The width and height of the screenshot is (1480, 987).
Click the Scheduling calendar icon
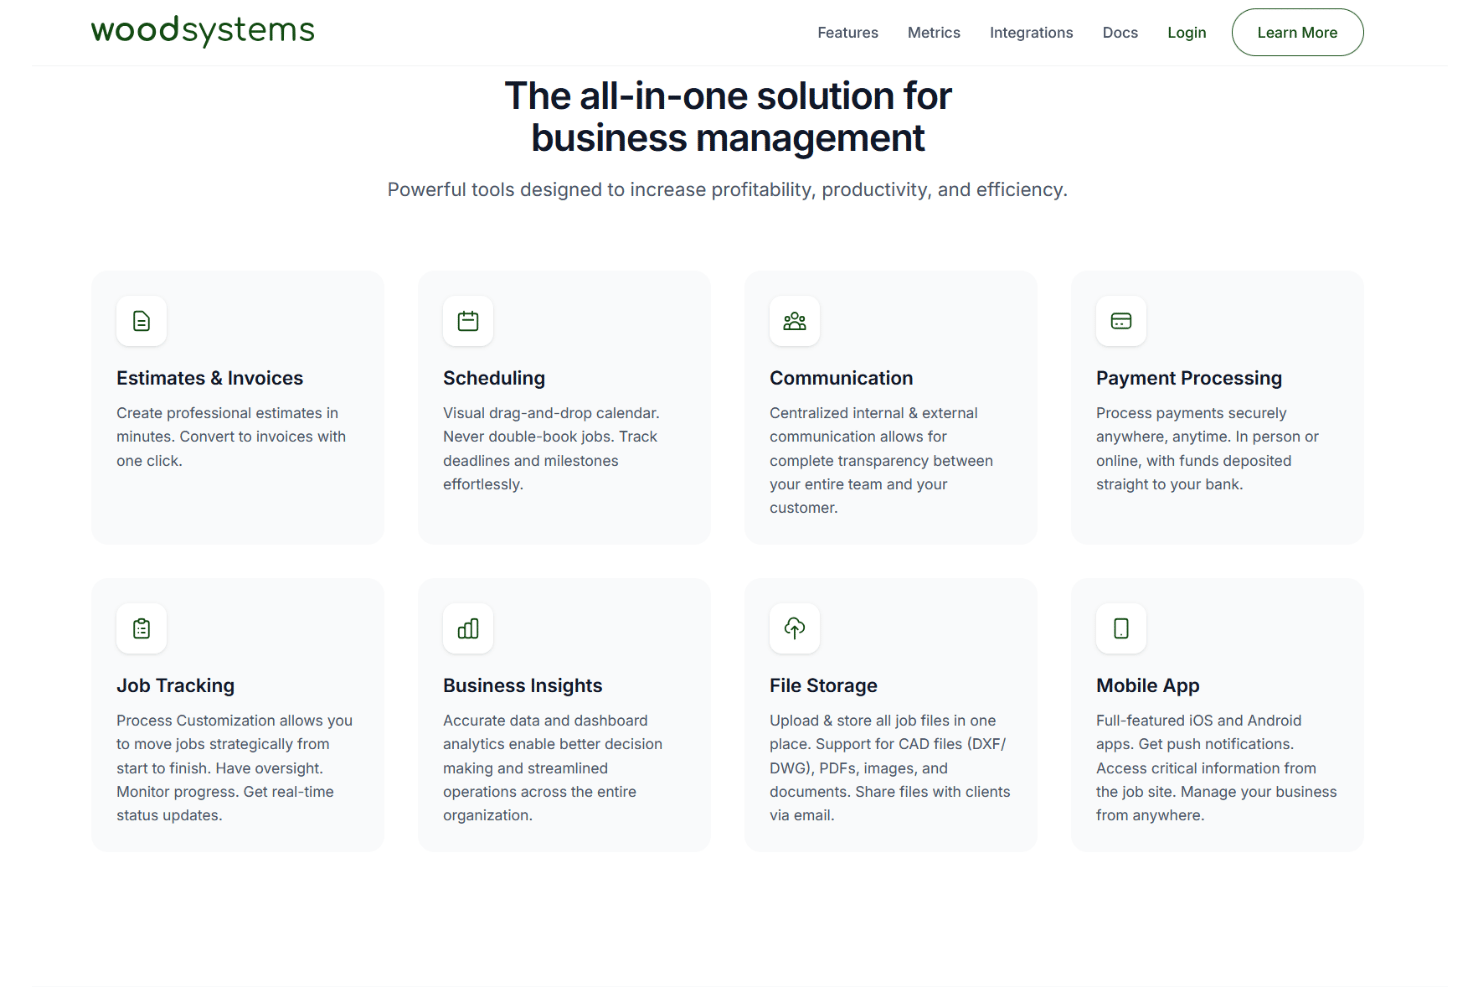(x=468, y=321)
